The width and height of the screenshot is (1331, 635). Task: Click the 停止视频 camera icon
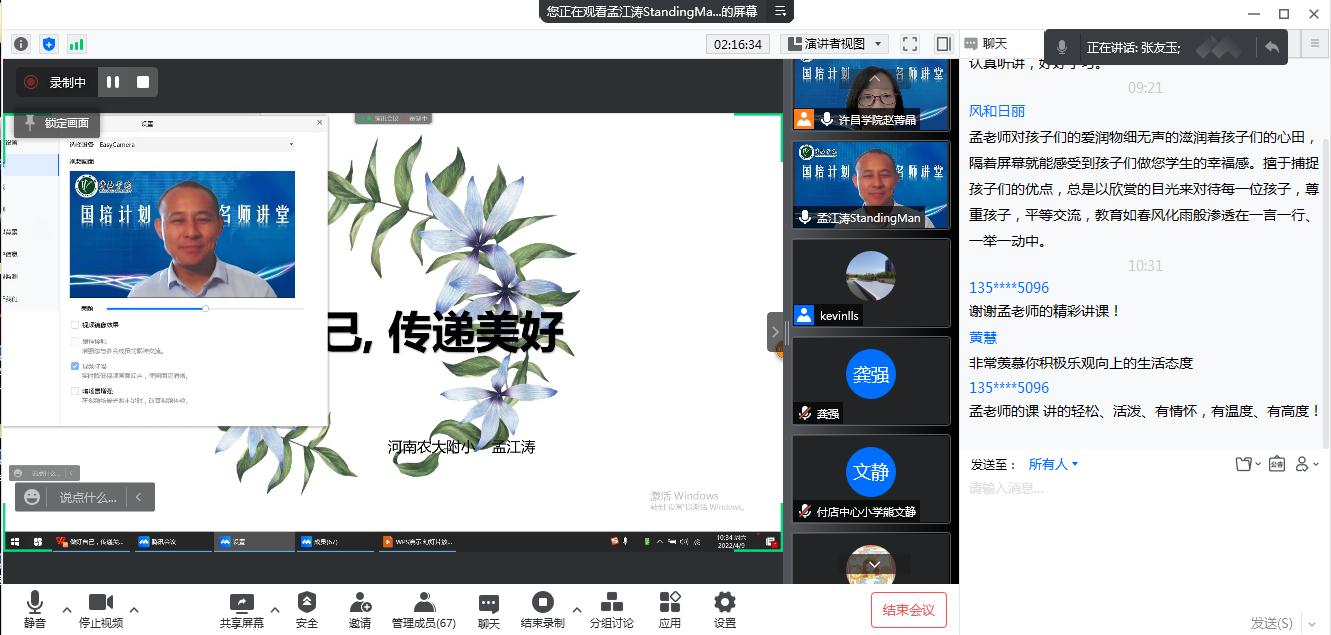point(100,603)
